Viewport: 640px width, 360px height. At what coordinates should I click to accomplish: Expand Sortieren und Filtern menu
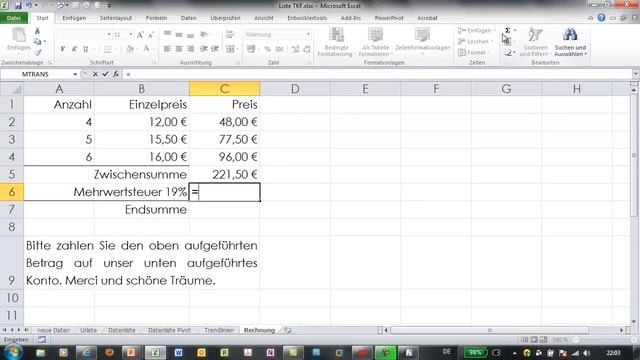pyautogui.click(x=535, y=42)
